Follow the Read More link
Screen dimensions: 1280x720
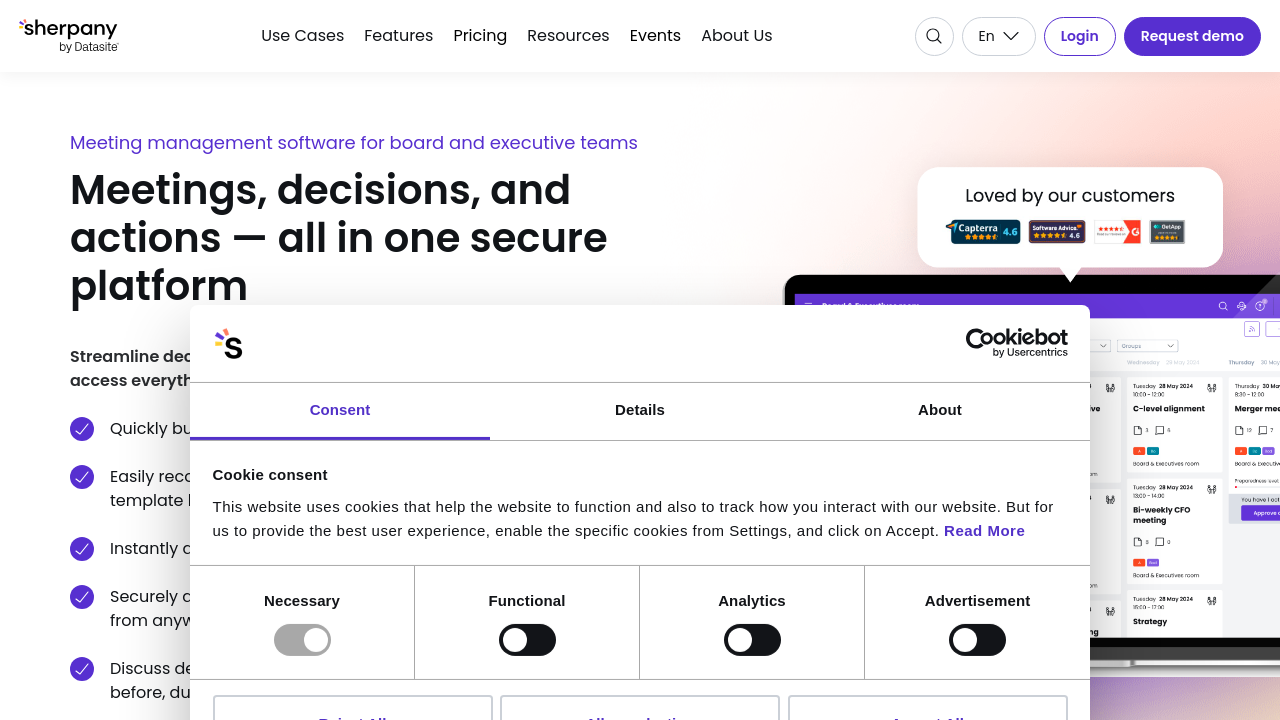(984, 531)
